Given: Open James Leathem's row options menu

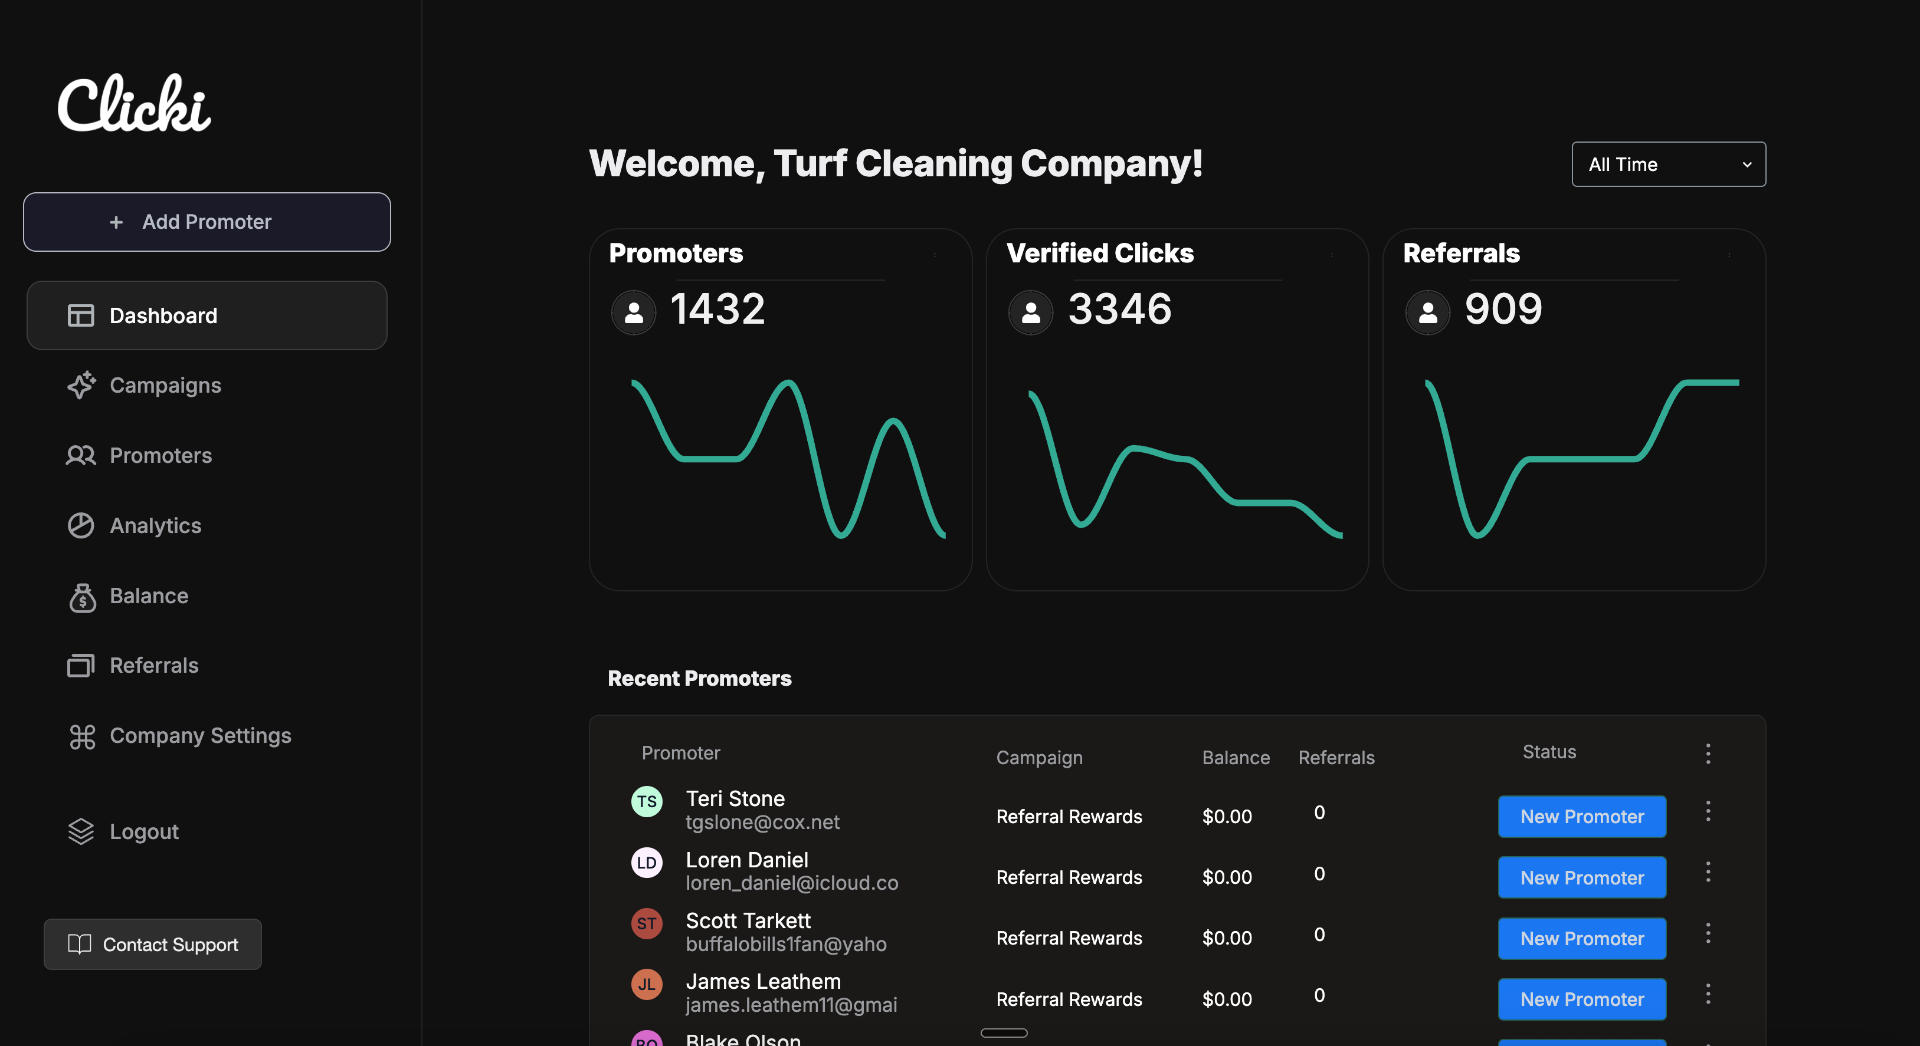Looking at the screenshot, I should click(1708, 994).
